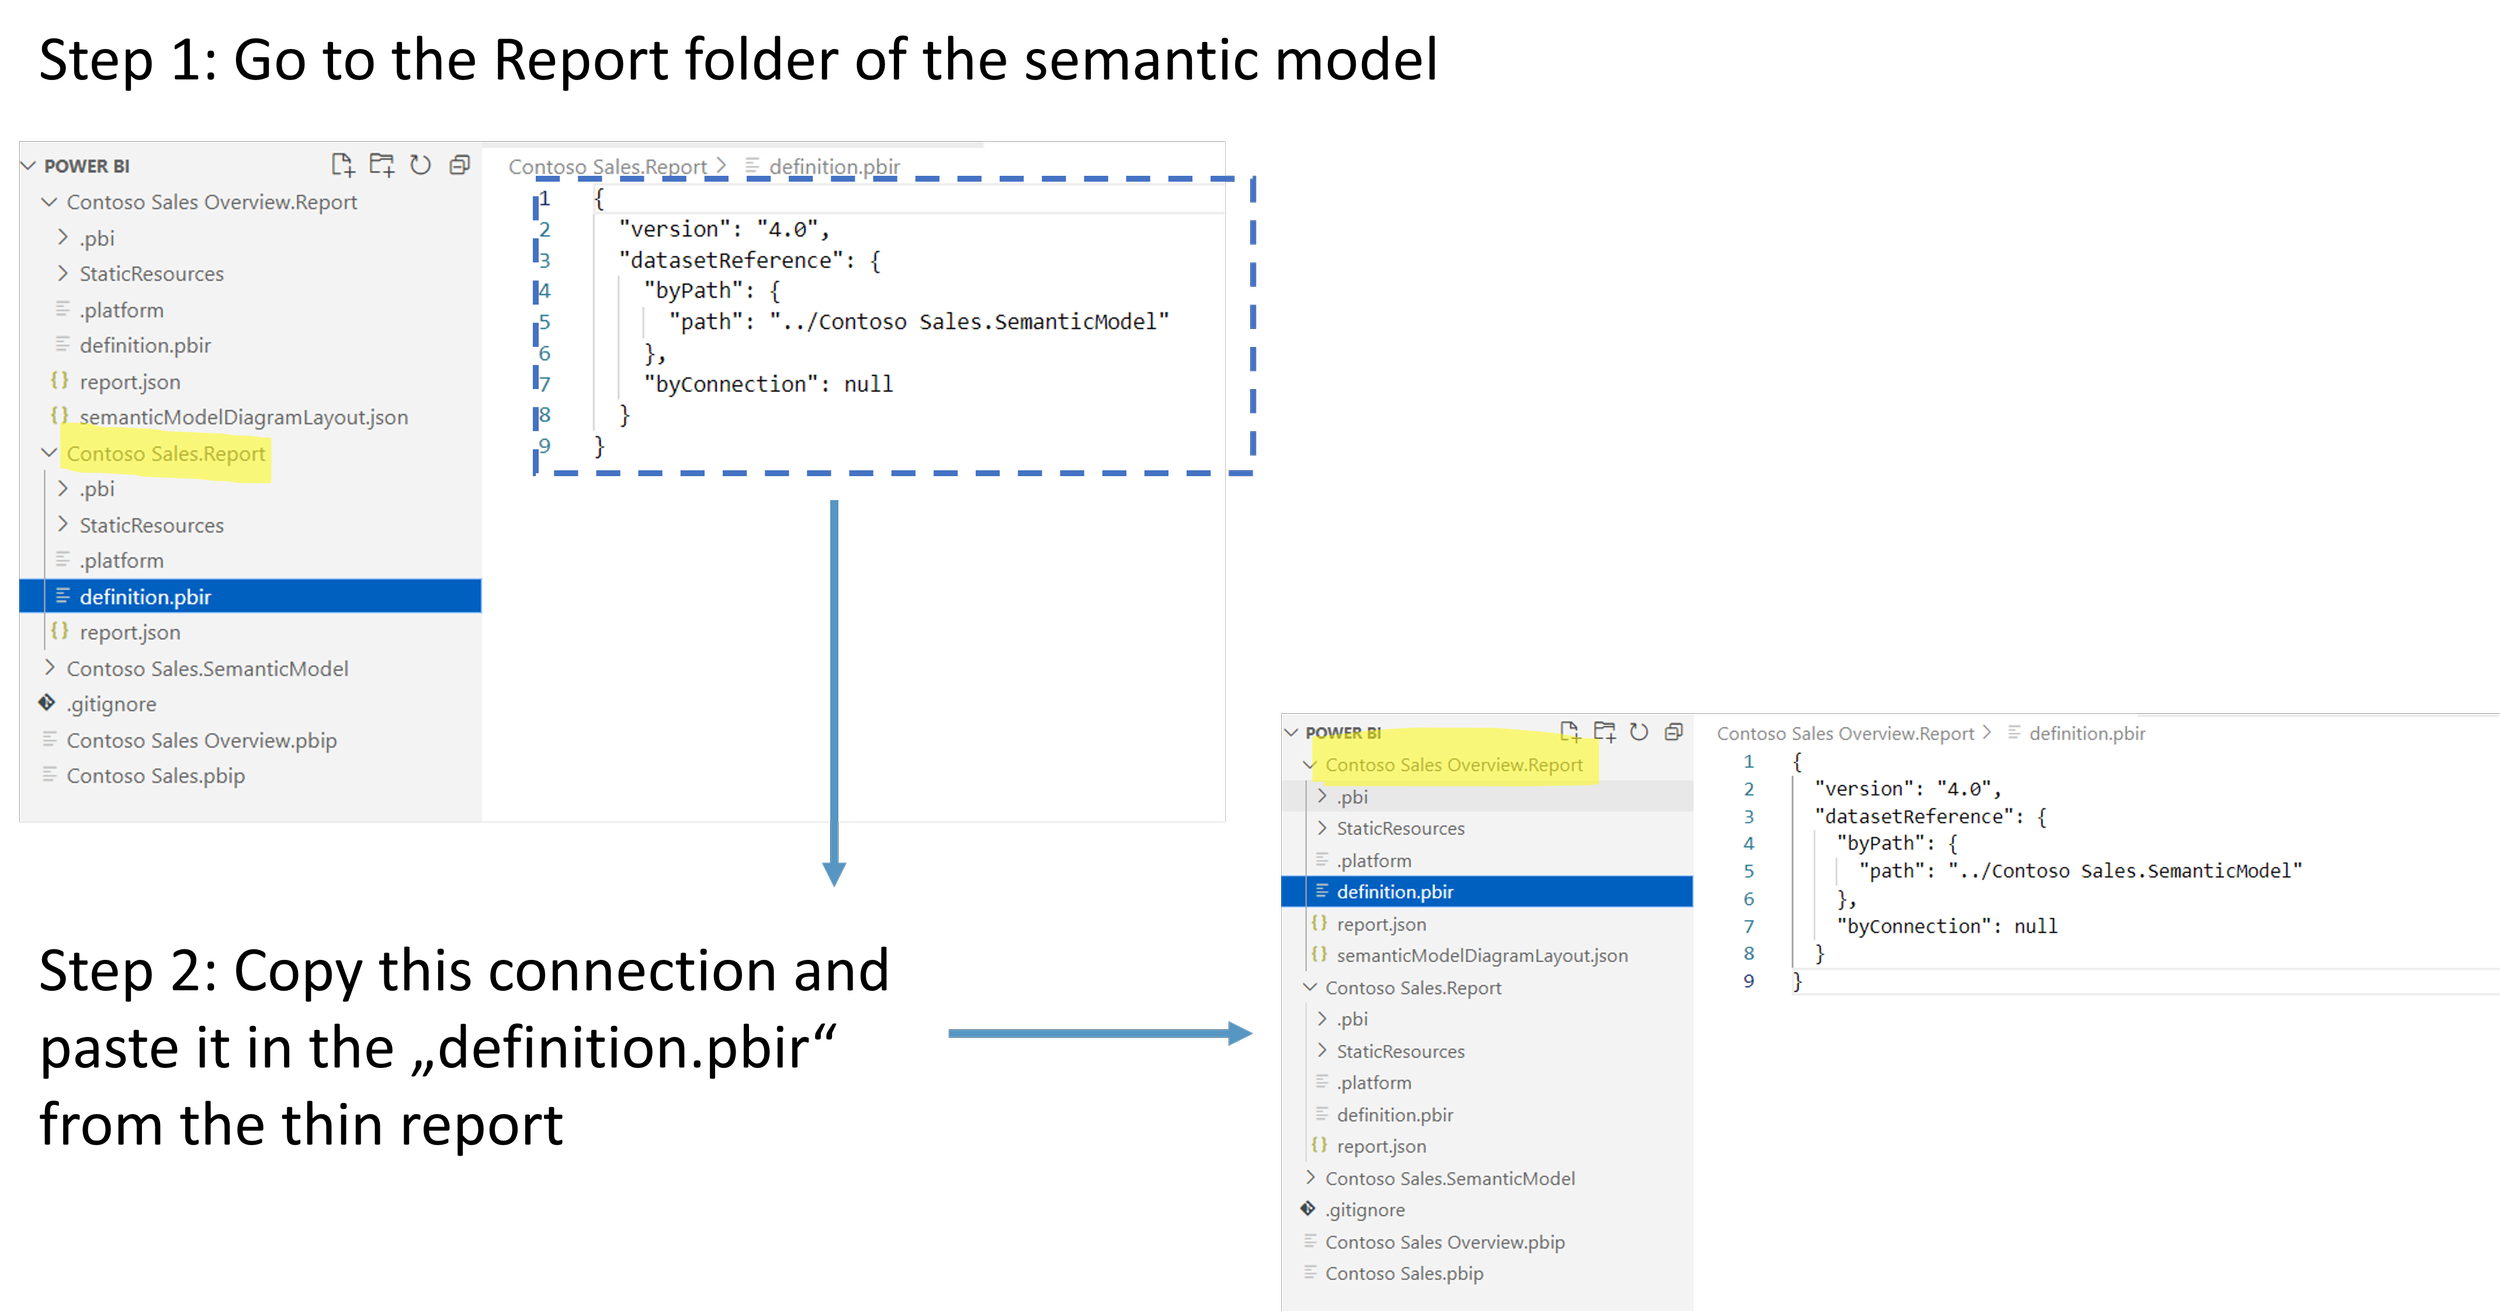This screenshot has height=1311, width=2500.
Task: Click the braces icon next to semanticModelDiagramLayout.json
Action: point(58,417)
